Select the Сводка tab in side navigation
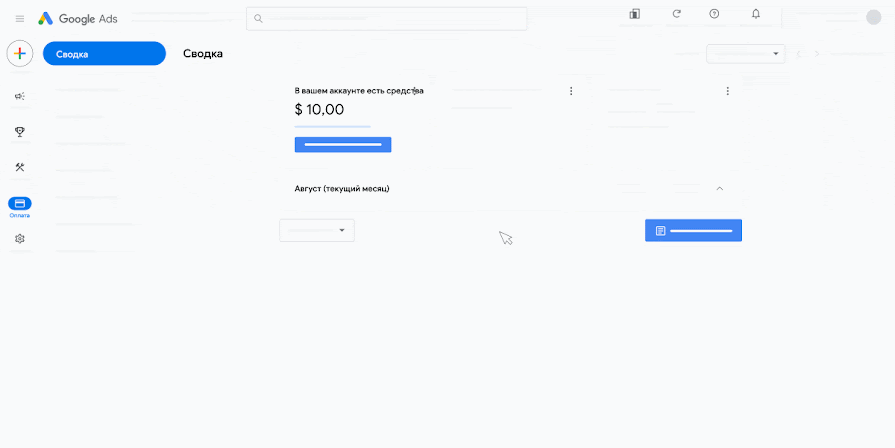 click(104, 54)
